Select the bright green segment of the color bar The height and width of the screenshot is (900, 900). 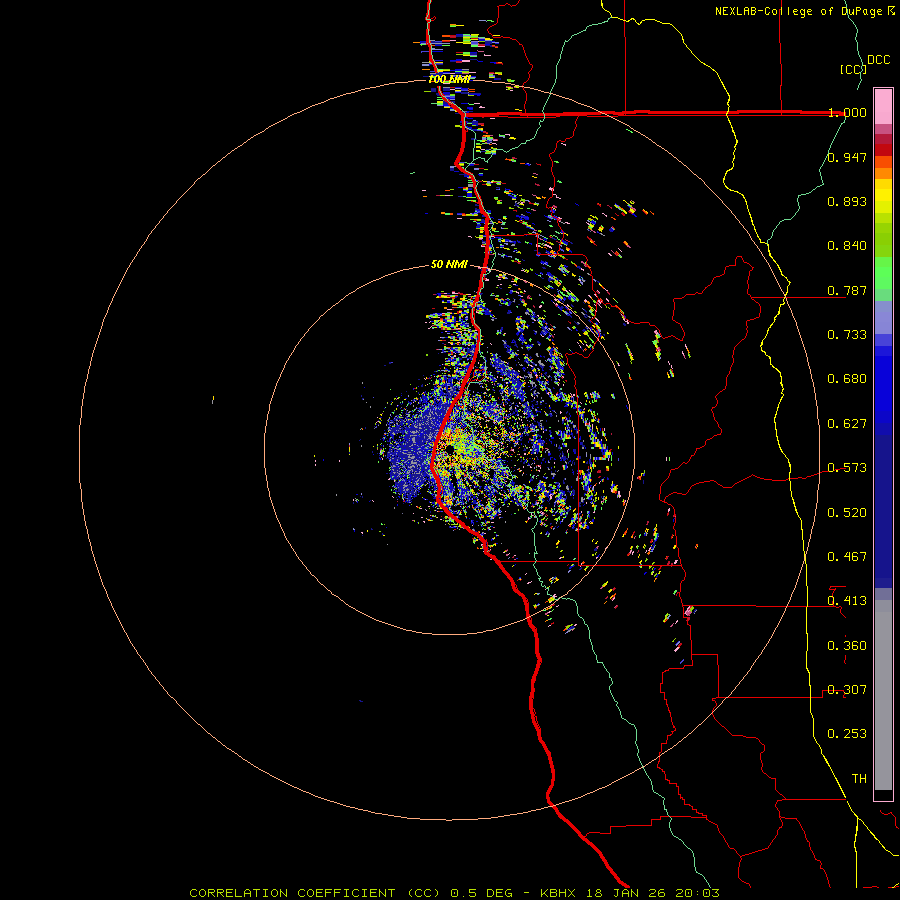click(883, 273)
